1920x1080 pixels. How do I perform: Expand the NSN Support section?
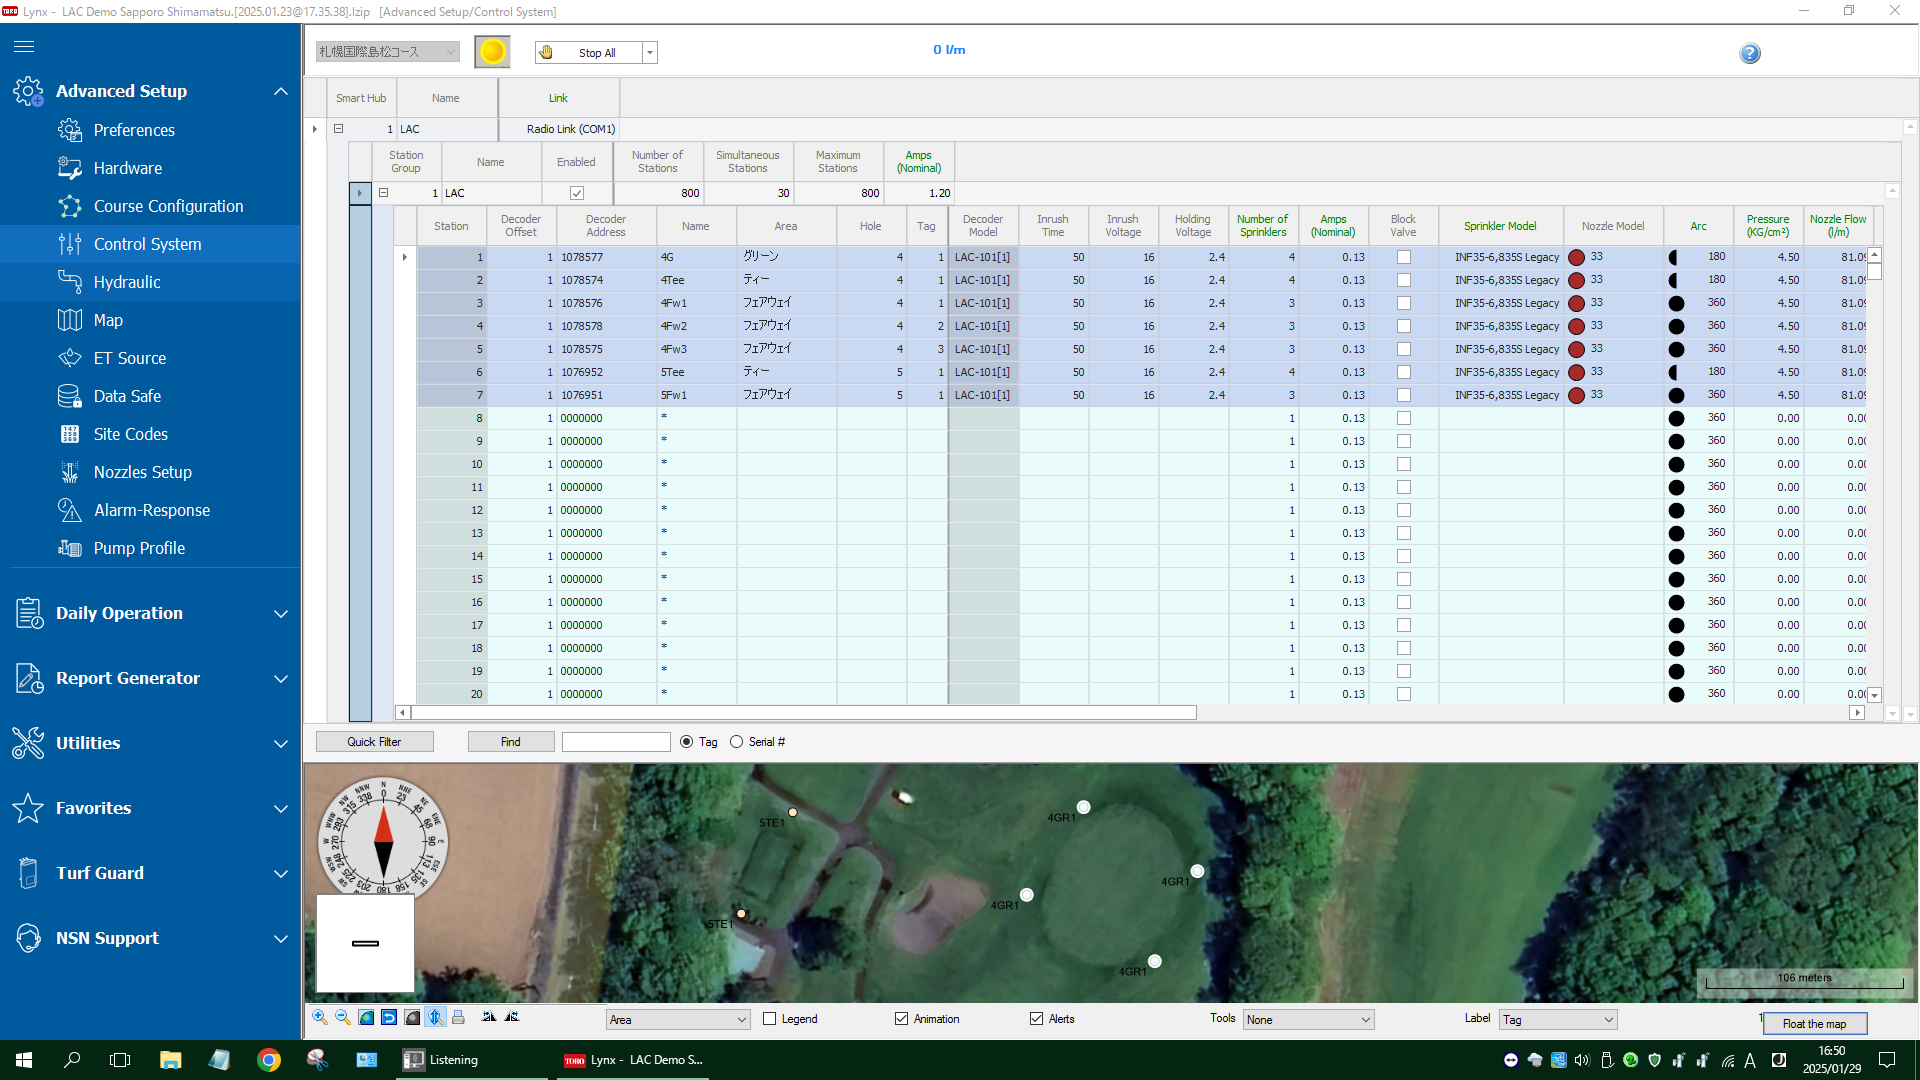[281, 939]
